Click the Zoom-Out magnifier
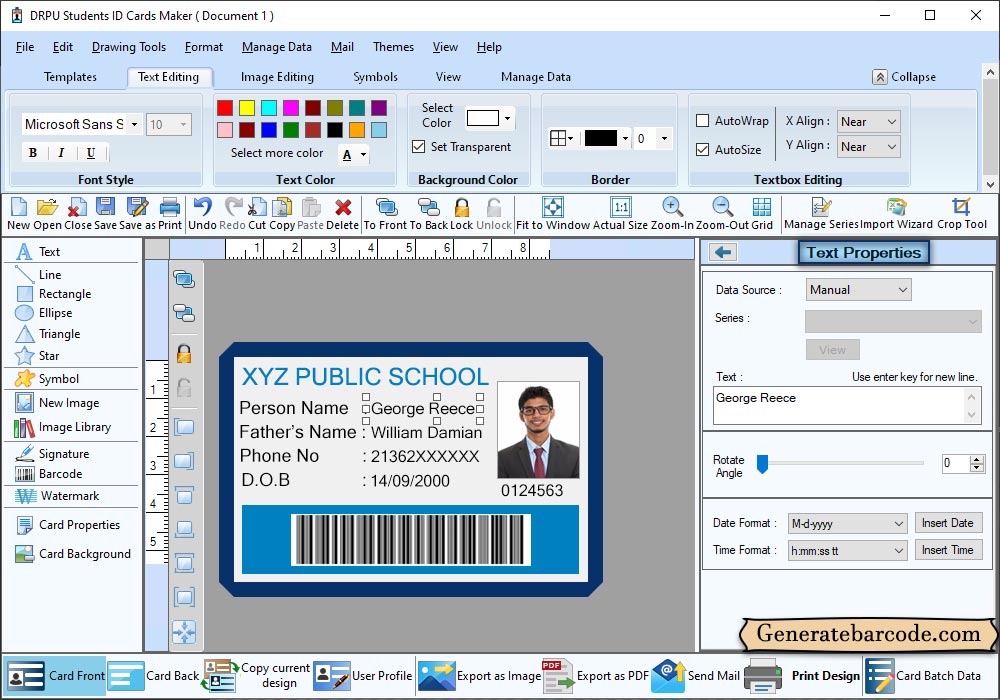The height and width of the screenshot is (700, 1000). 723,214
